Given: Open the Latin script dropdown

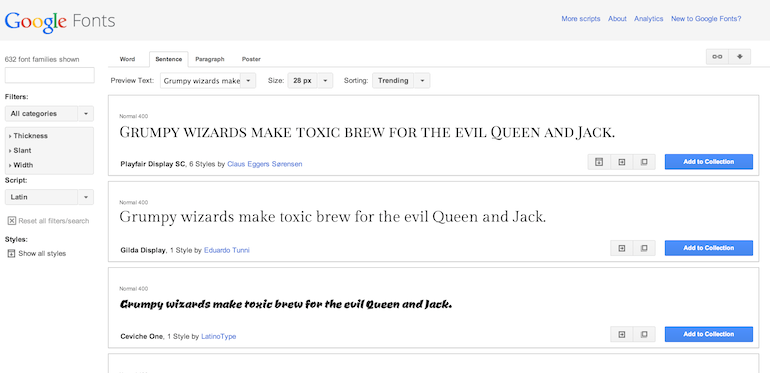Looking at the screenshot, I should coord(49,197).
